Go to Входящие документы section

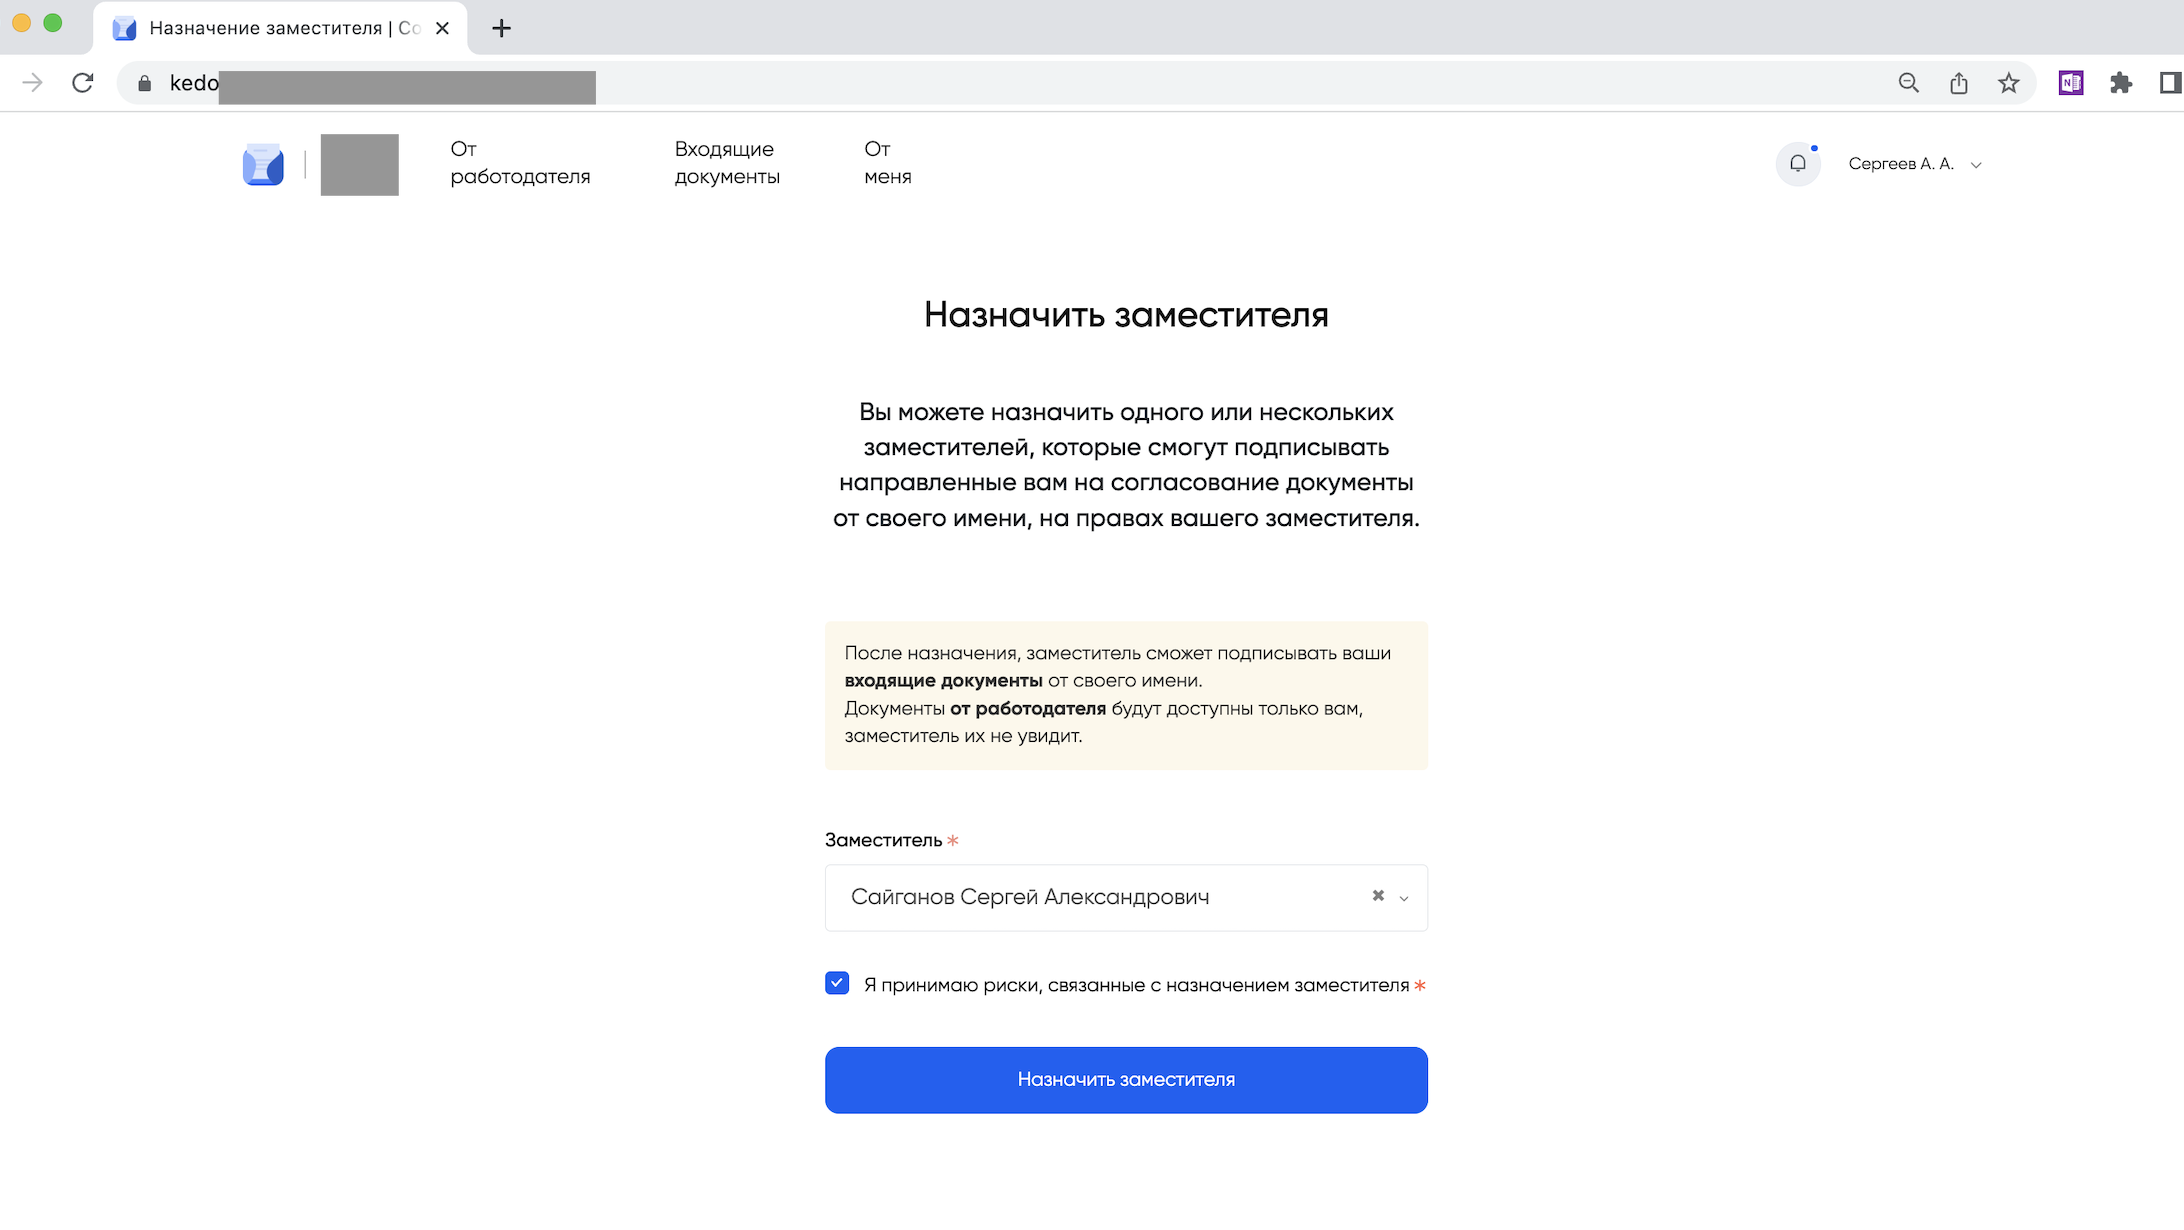(x=727, y=163)
